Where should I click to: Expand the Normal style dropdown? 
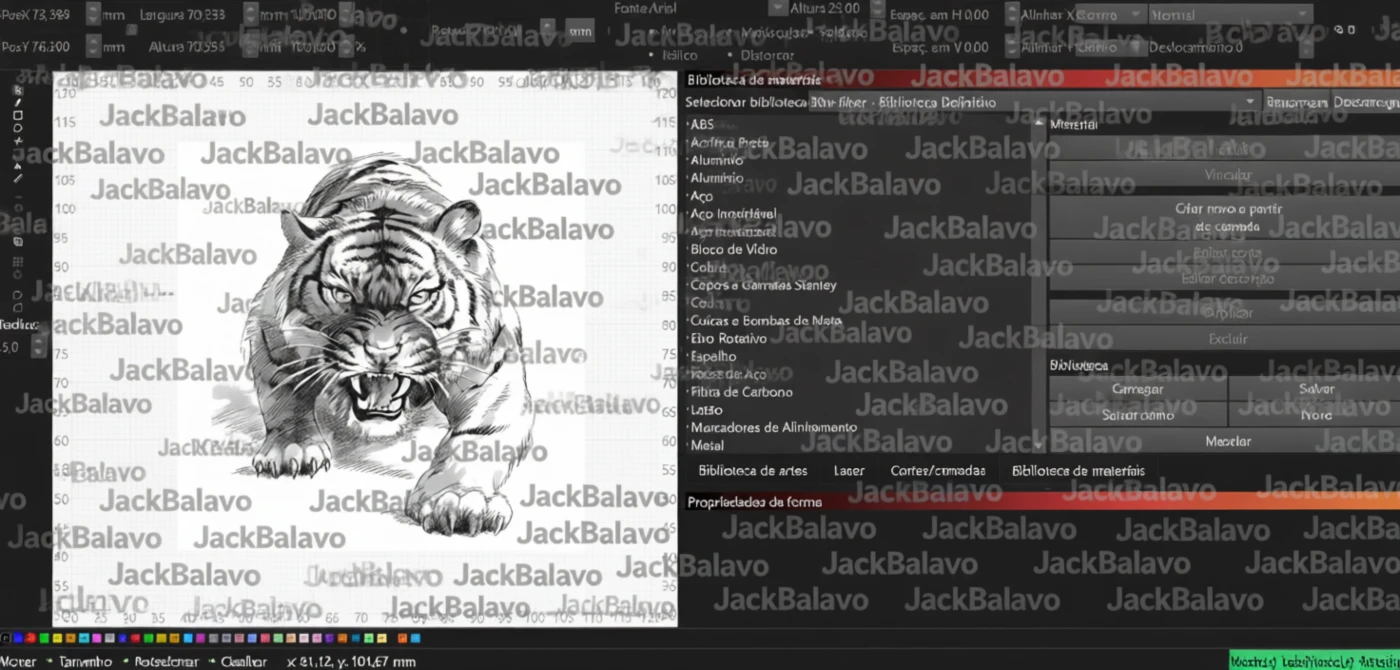(x=1300, y=15)
